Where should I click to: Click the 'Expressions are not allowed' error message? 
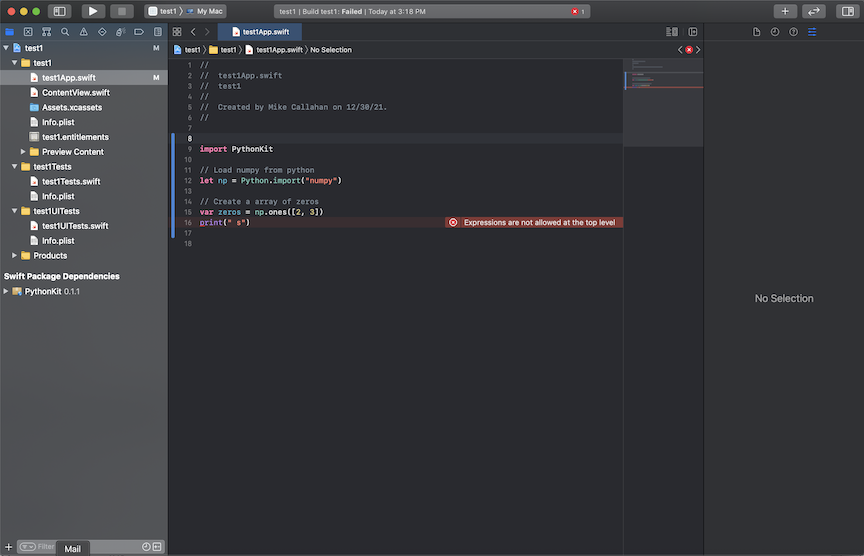(538, 223)
